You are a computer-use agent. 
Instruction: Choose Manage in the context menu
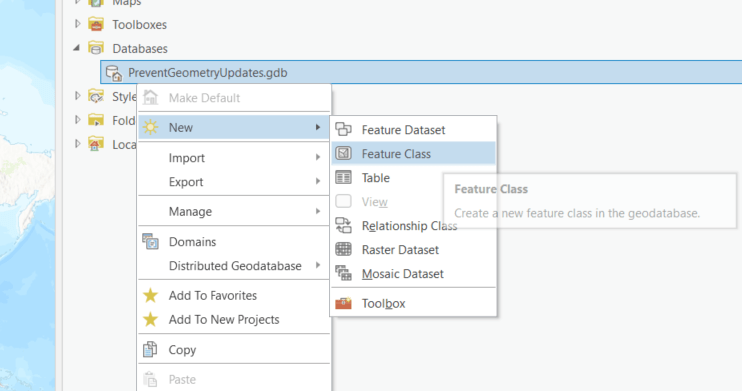(234, 211)
